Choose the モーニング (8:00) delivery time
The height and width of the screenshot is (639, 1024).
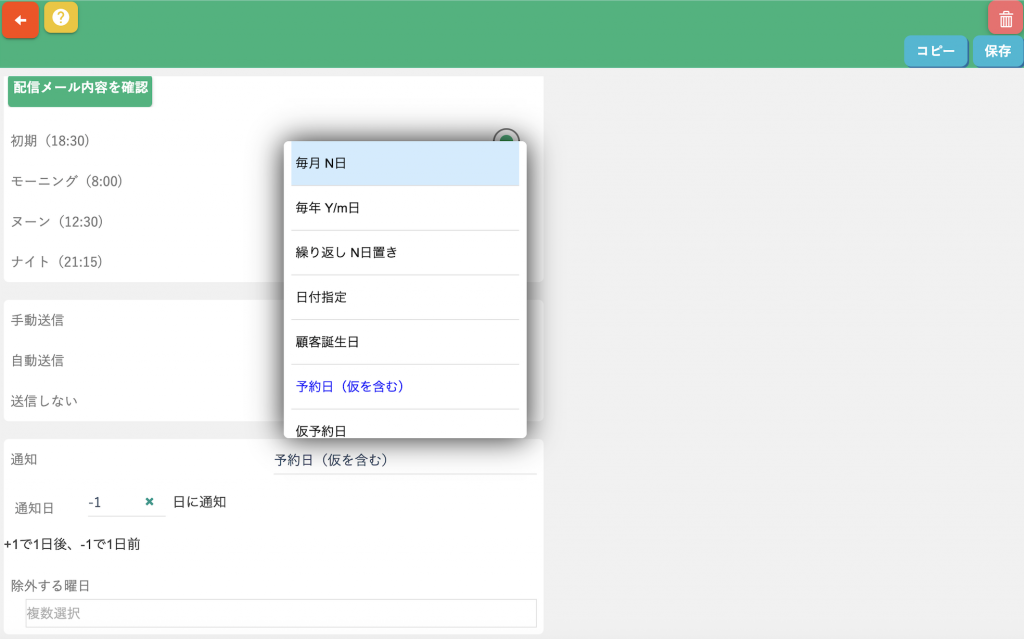[66, 181]
